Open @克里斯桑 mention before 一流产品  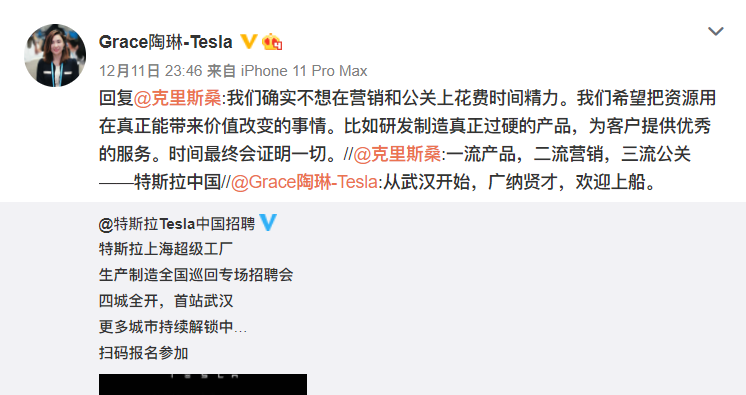point(397,154)
